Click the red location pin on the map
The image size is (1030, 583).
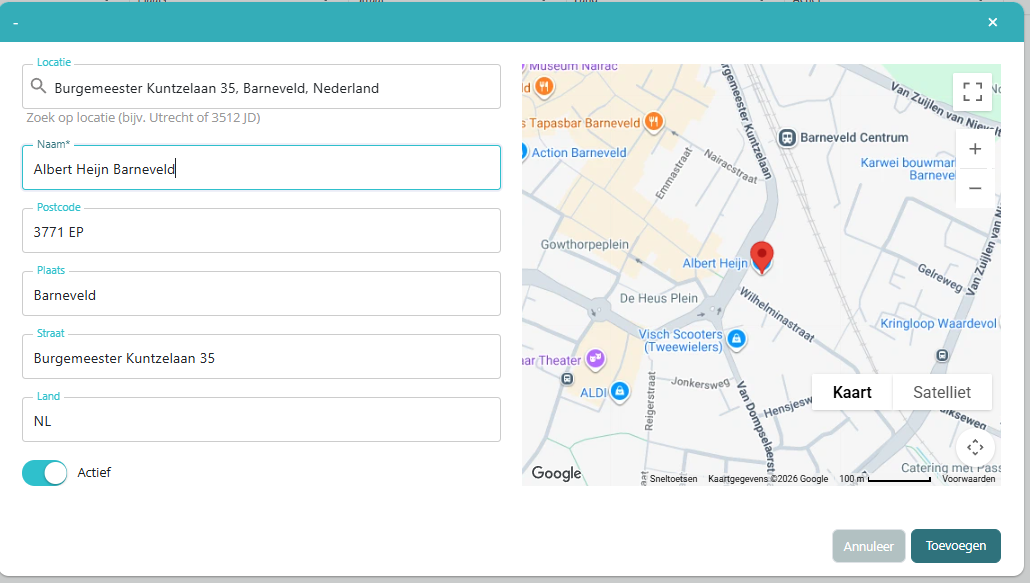762,257
